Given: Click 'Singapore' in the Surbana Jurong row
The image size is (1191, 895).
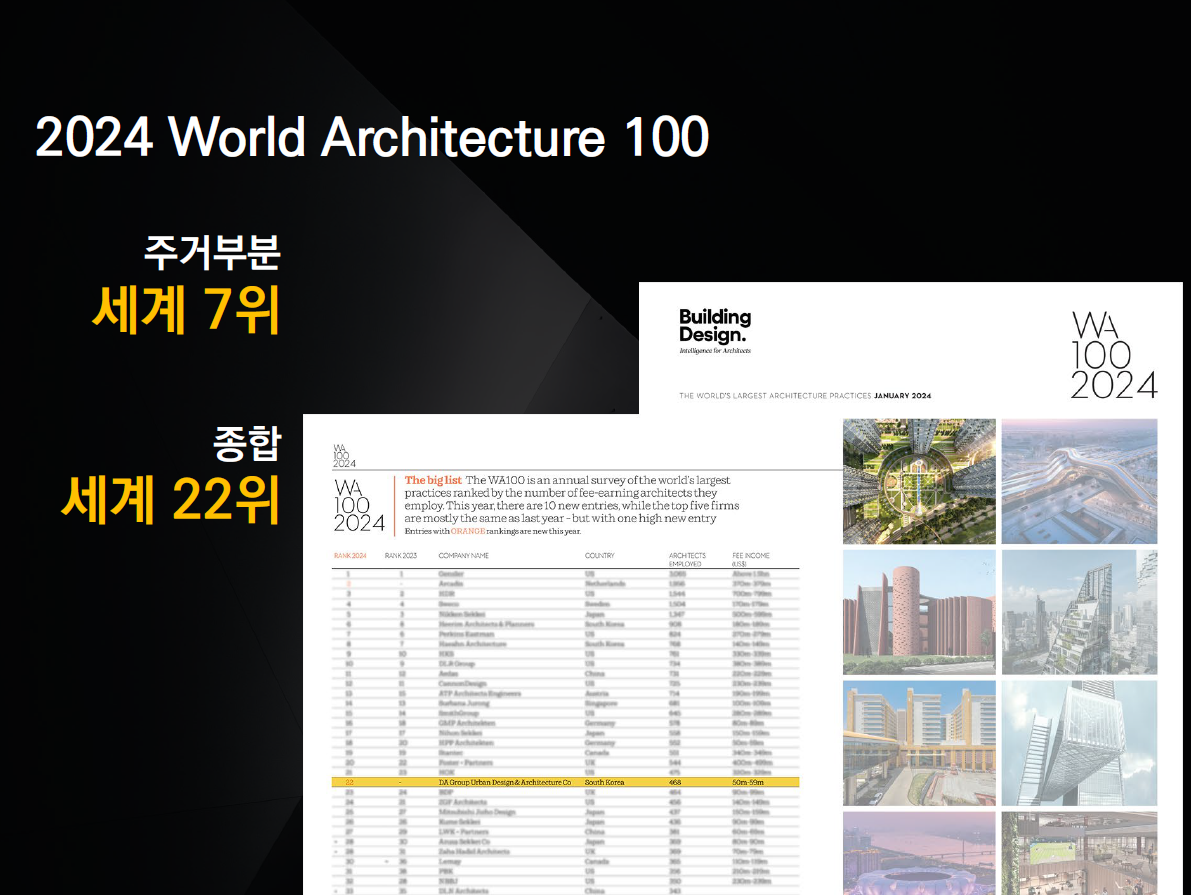Looking at the screenshot, I should point(602,703).
